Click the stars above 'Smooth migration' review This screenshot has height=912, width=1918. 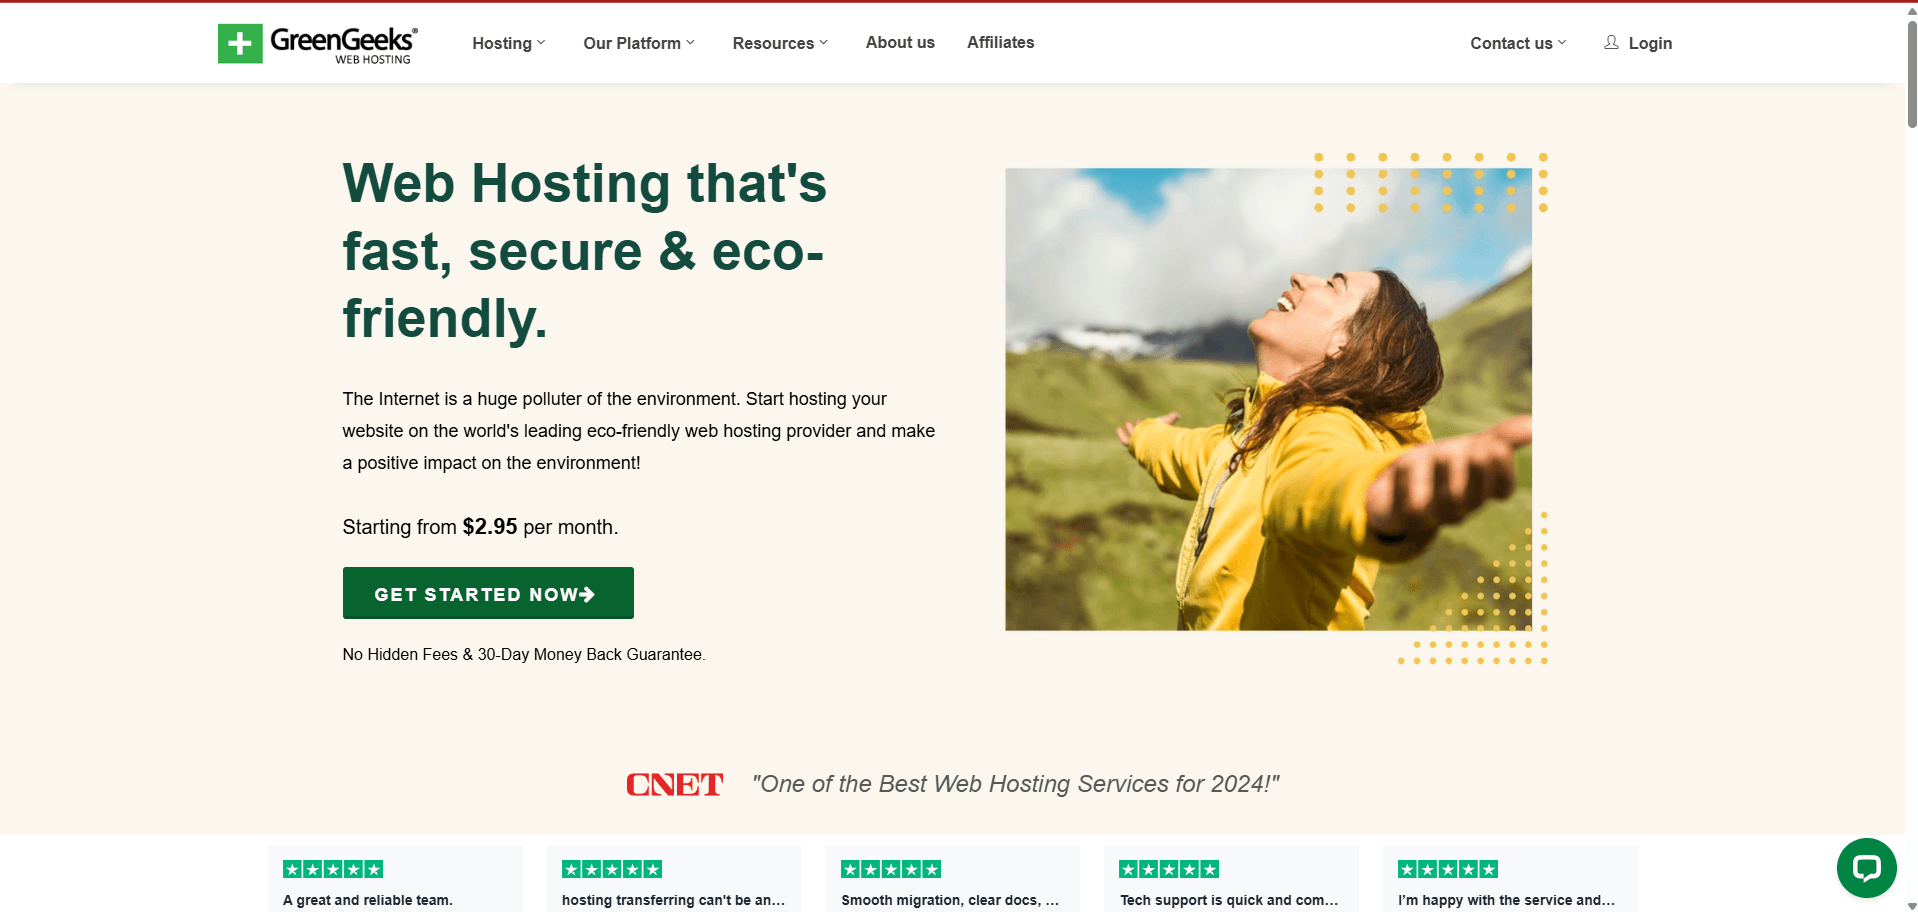[891, 869]
